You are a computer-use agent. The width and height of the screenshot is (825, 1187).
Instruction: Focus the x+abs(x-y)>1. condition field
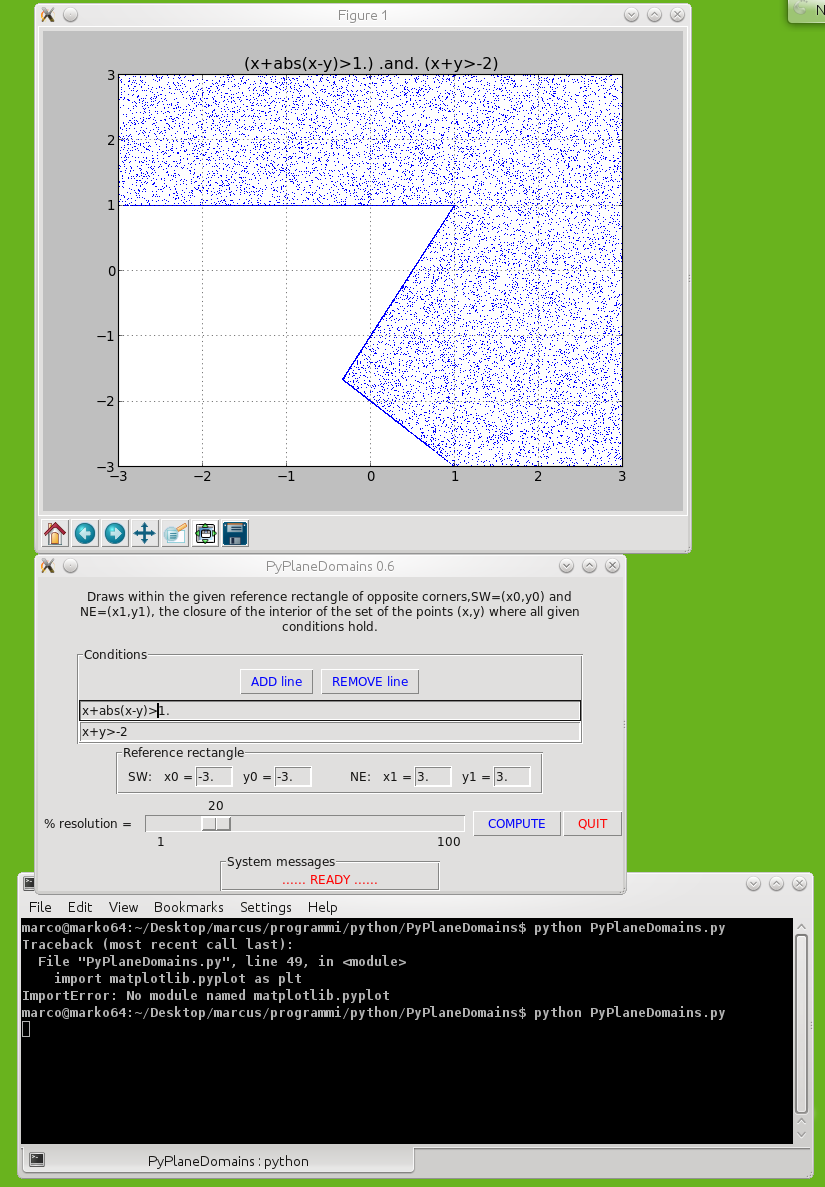click(330, 710)
